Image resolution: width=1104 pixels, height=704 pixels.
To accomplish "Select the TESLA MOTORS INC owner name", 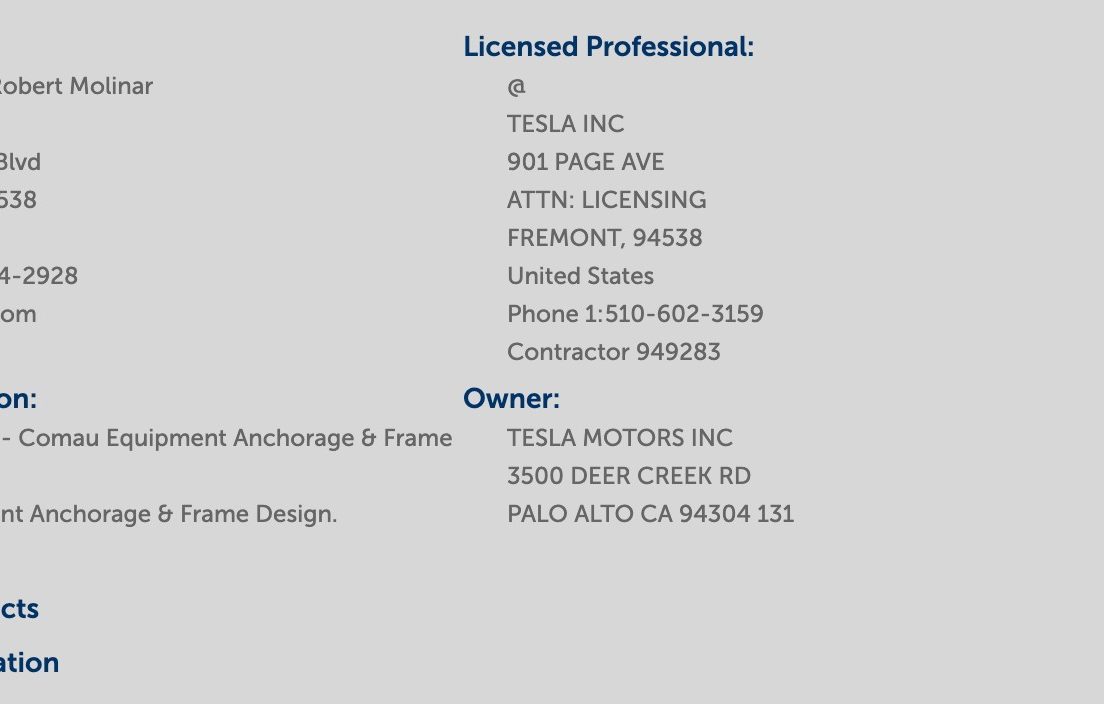I will pos(620,438).
